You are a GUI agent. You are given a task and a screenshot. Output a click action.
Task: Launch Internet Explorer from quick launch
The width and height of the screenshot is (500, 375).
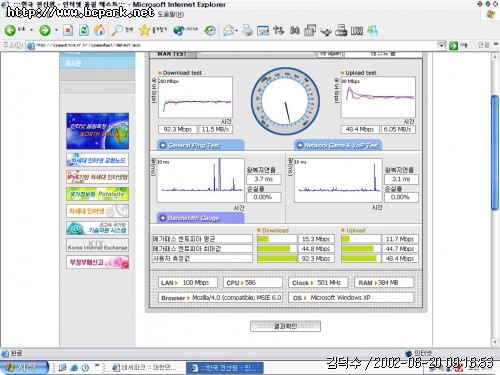tap(74, 368)
